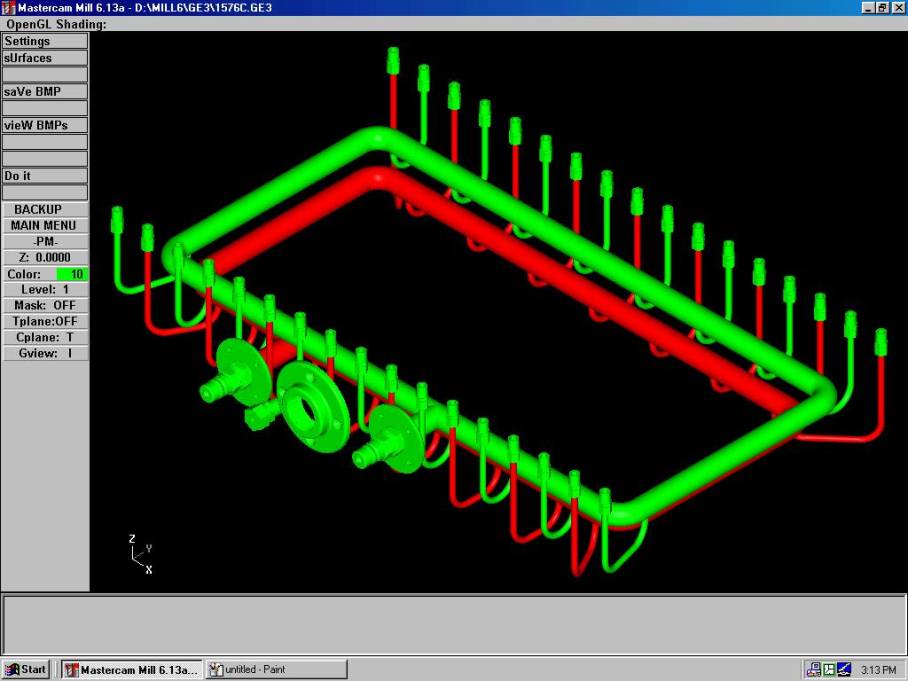Screen dimensions: 908x681
Task: Click the green display icon in the system tray
Action: point(827,668)
